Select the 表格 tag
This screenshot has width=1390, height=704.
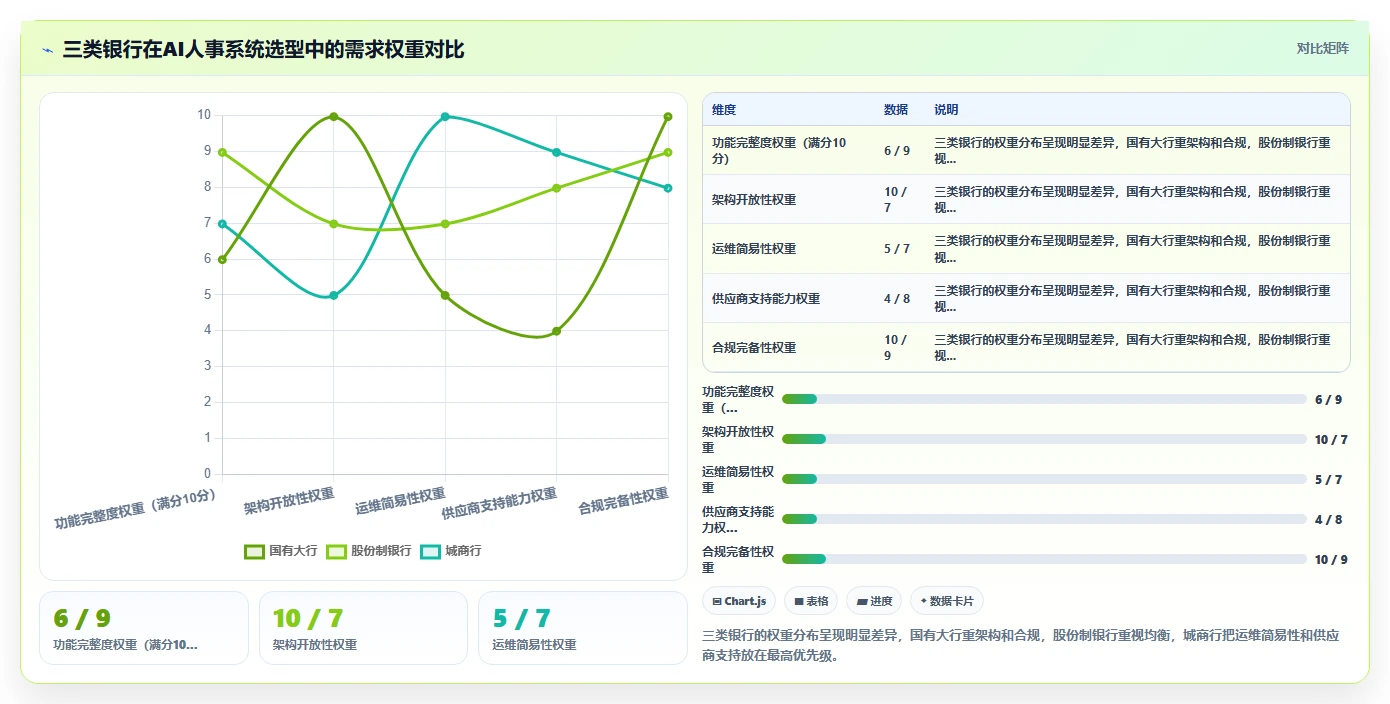pos(811,601)
